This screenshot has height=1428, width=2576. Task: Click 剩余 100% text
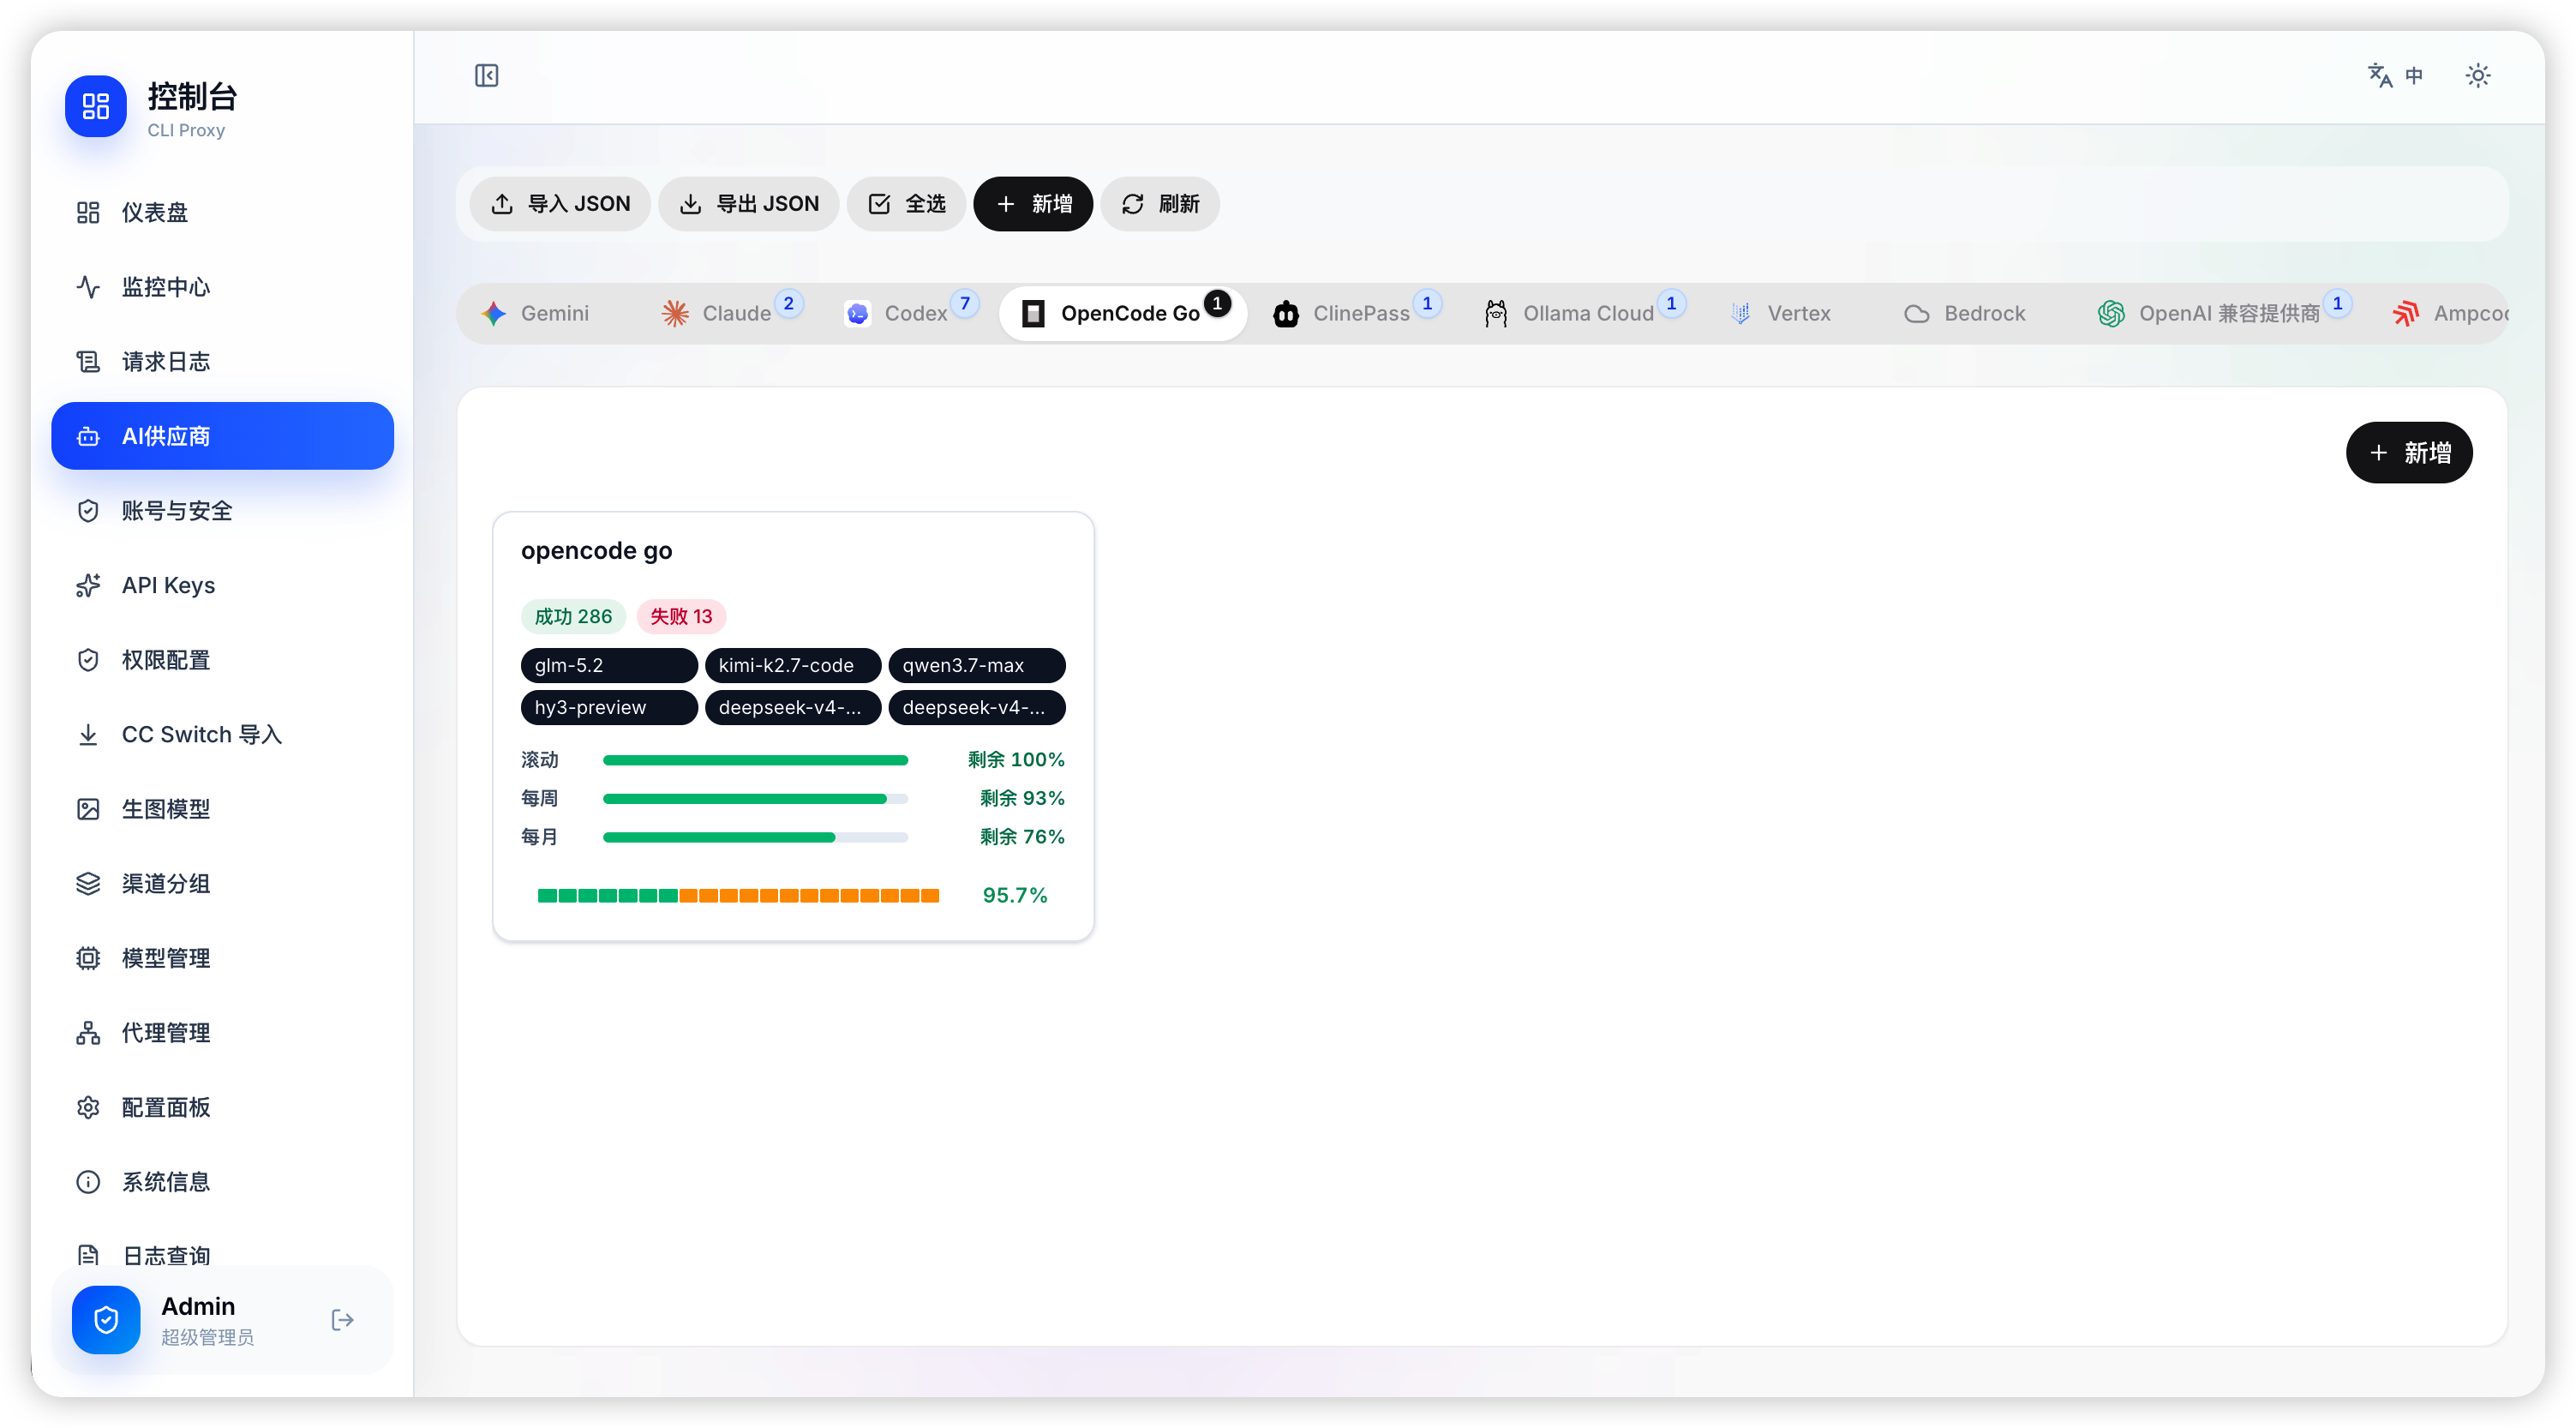tap(1016, 760)
